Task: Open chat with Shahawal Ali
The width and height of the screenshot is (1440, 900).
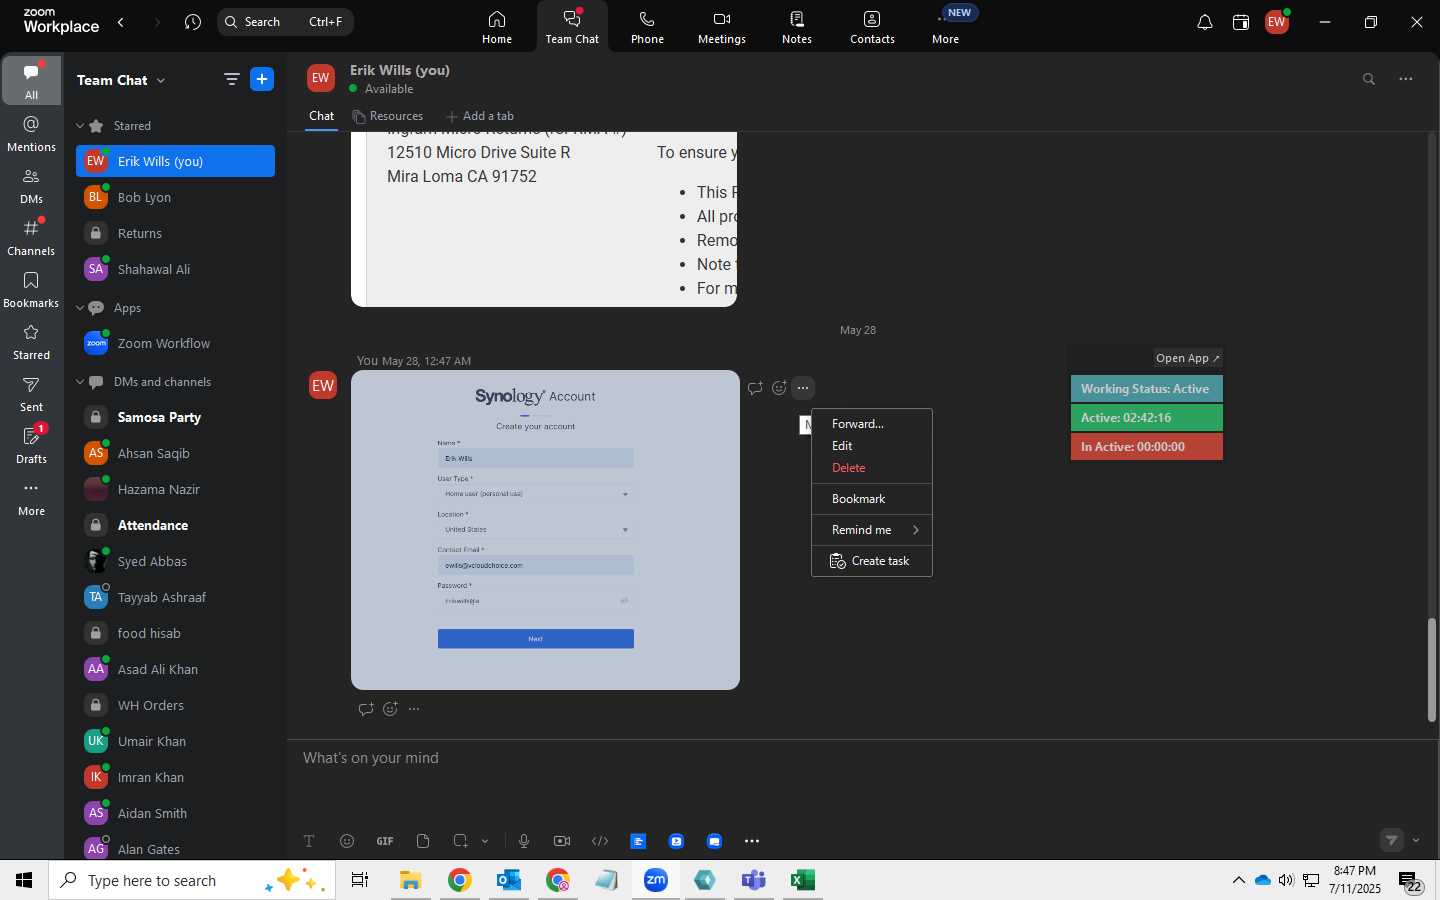Action: click(175, 269)
